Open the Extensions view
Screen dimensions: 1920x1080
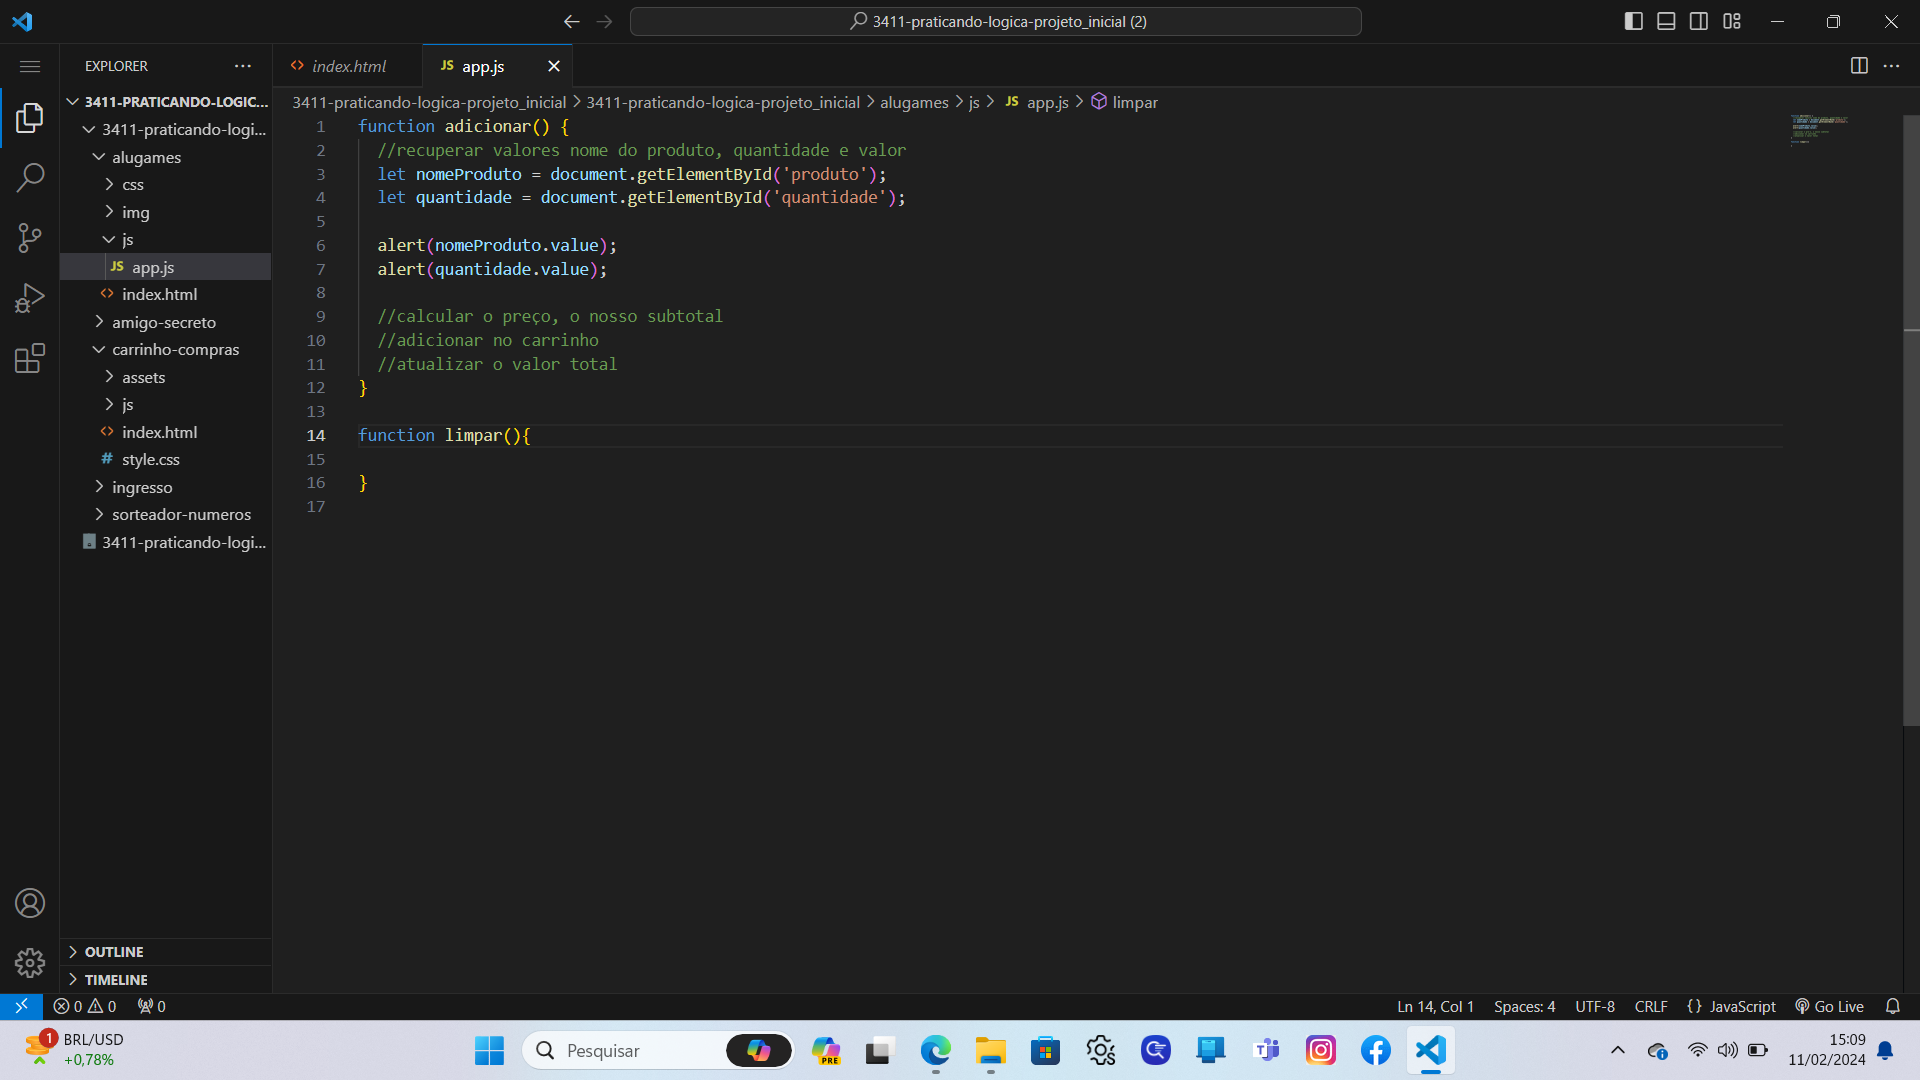[30, 358]
